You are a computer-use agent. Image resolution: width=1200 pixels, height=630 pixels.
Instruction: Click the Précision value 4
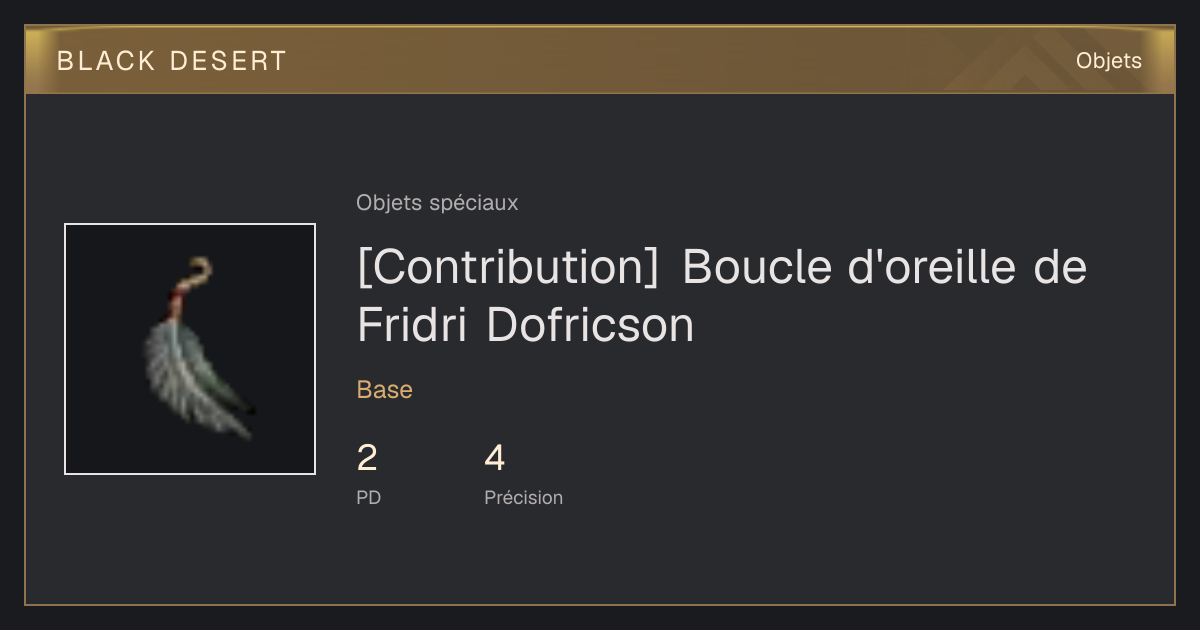click(495, 458)
